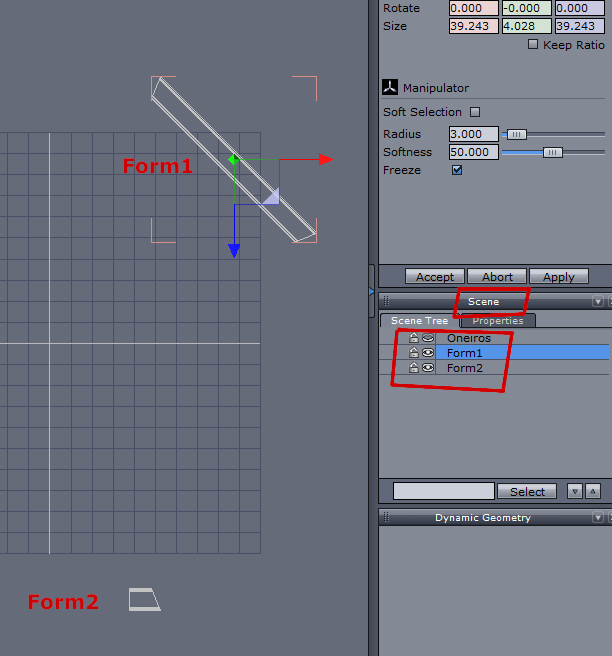
Task: Toggle visibility eye for Form1
Action: click(428, 353)
